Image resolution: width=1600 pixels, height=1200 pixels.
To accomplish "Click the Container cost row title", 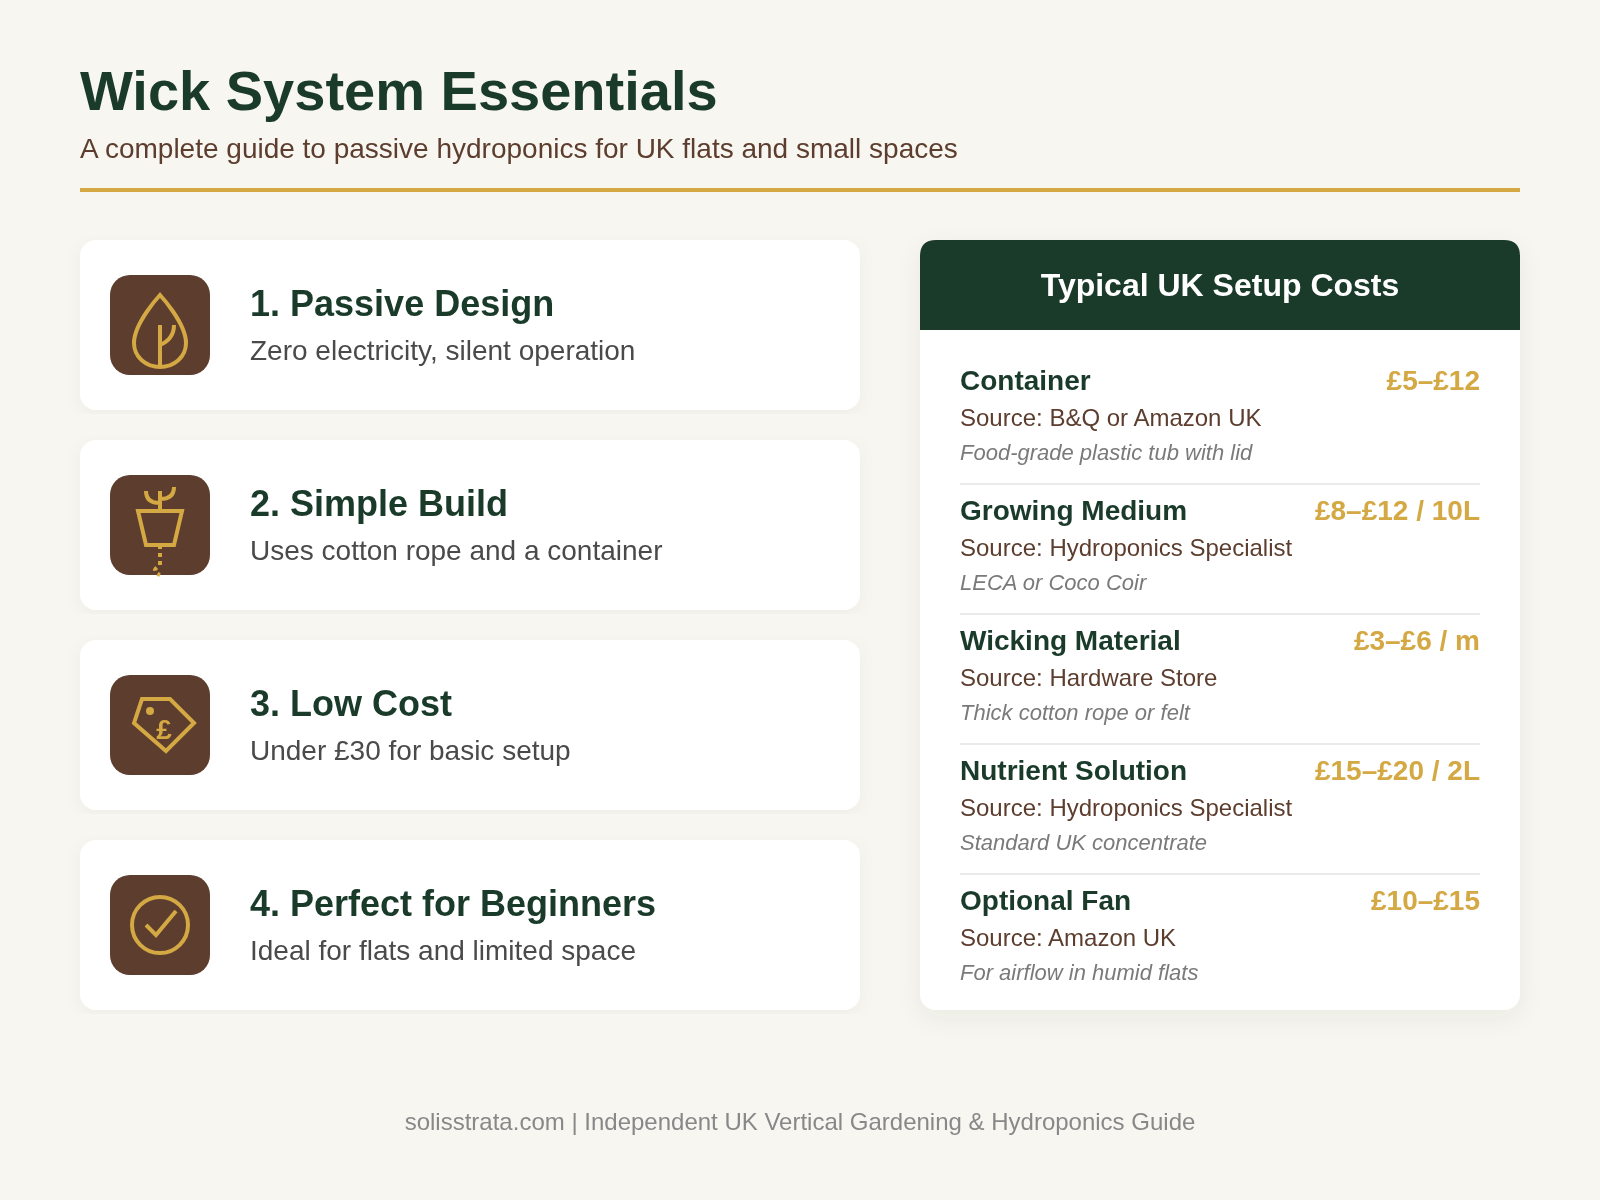I will (x=1025, y=381).
